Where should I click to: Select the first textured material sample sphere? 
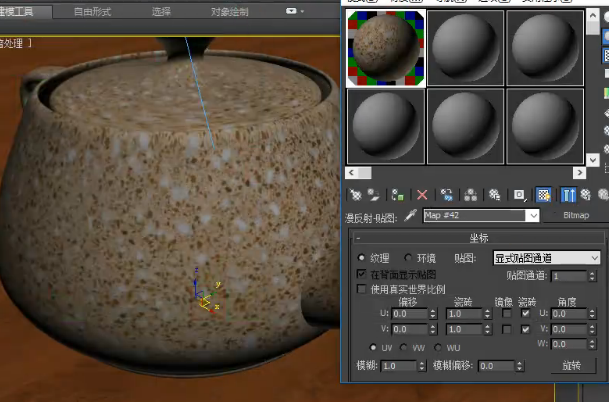click(386, 48)
